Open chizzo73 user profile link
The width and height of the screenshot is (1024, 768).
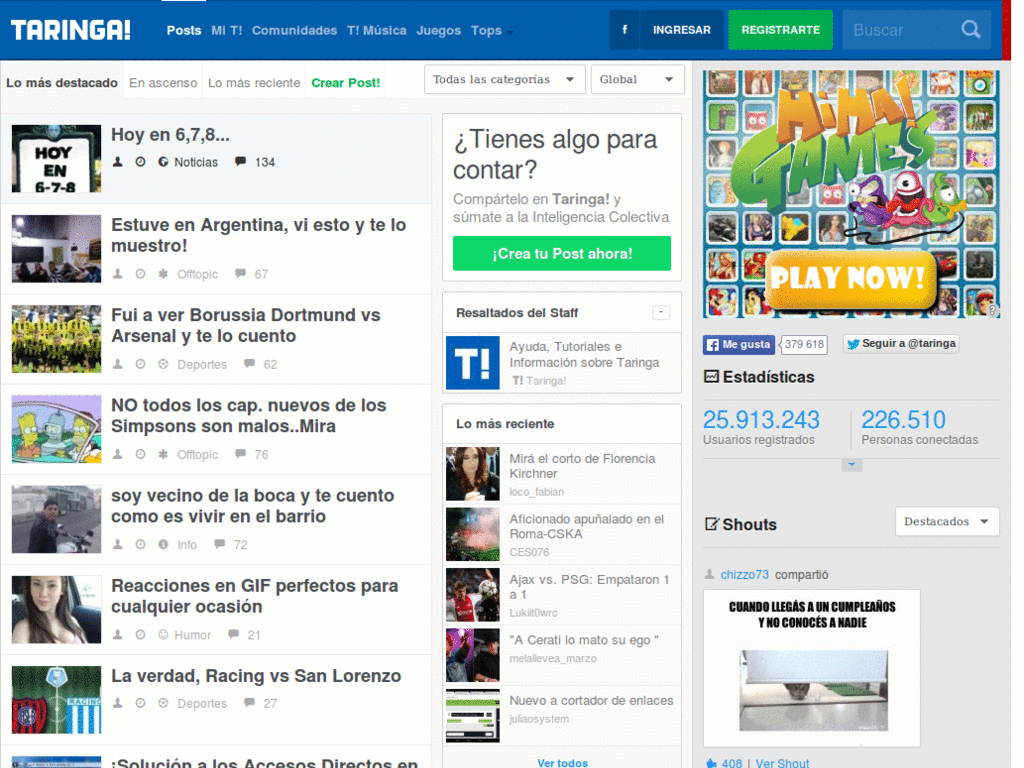click(x=744, y=574)
